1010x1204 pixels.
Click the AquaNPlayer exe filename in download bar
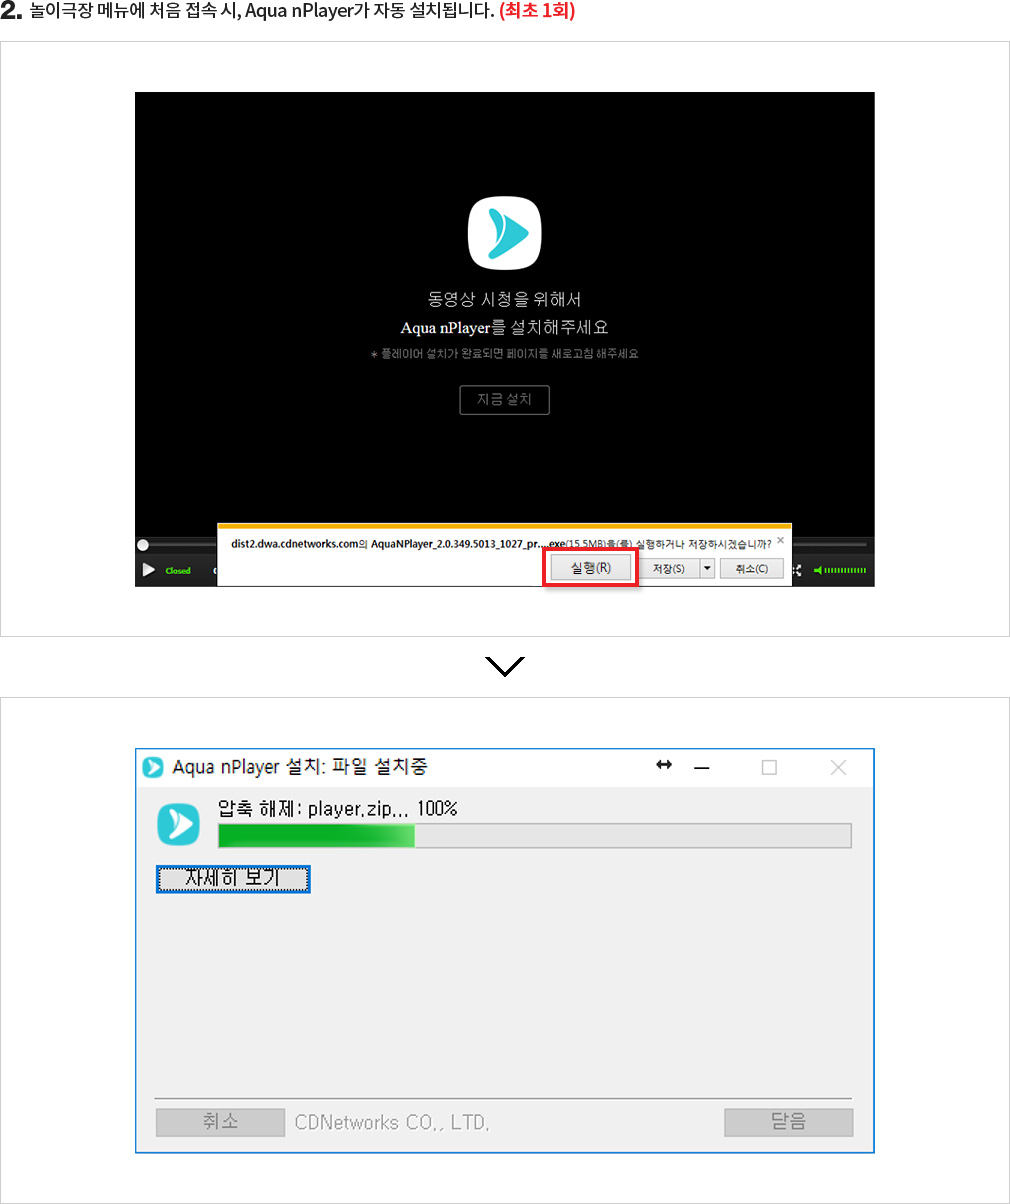[x=468, y=544]
